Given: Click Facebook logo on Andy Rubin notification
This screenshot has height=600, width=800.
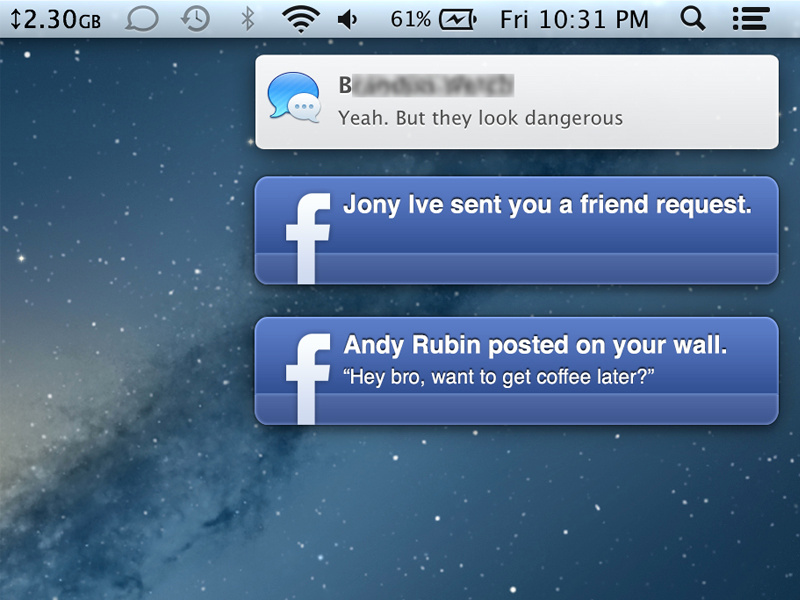Looking at the screenshot, I should [x=308, y=379].
